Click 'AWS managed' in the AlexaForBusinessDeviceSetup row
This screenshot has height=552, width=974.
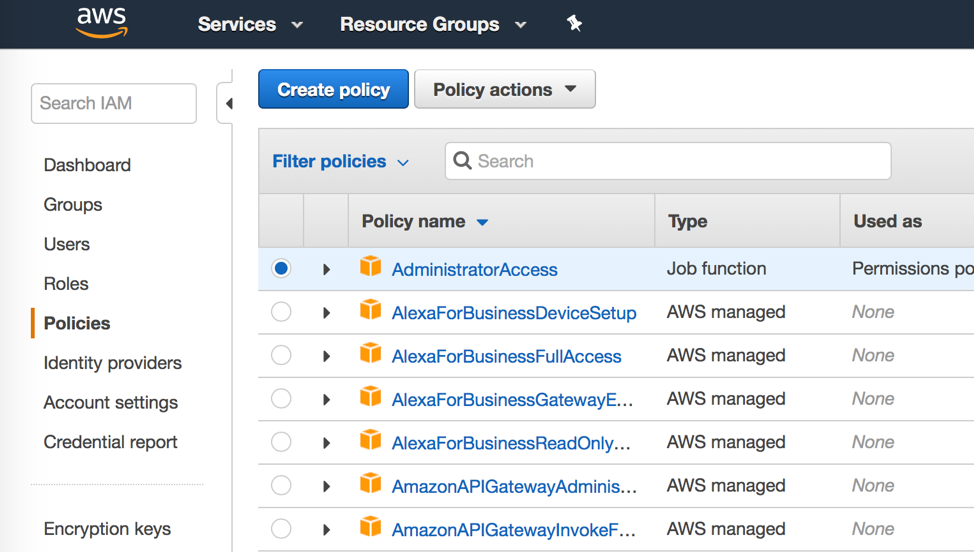[726, 312]
